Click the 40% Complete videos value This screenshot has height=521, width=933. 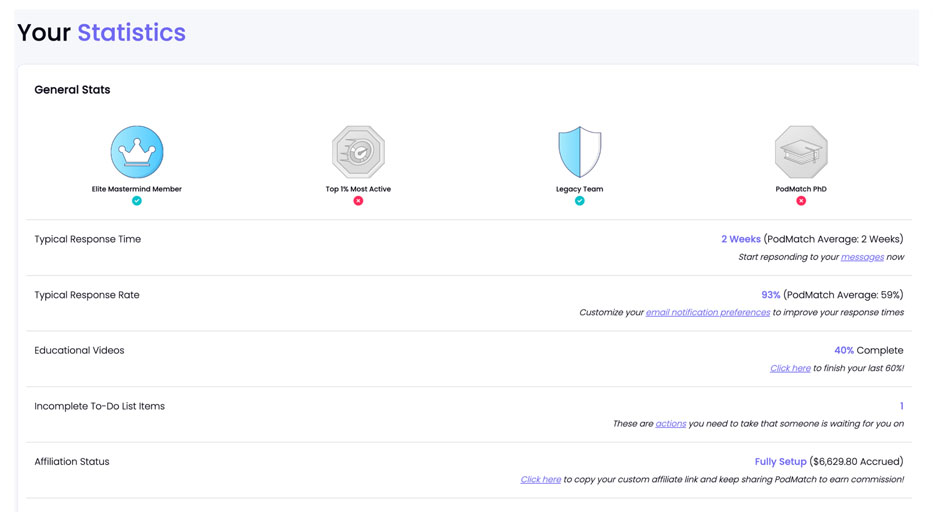(x=844, y=350)
